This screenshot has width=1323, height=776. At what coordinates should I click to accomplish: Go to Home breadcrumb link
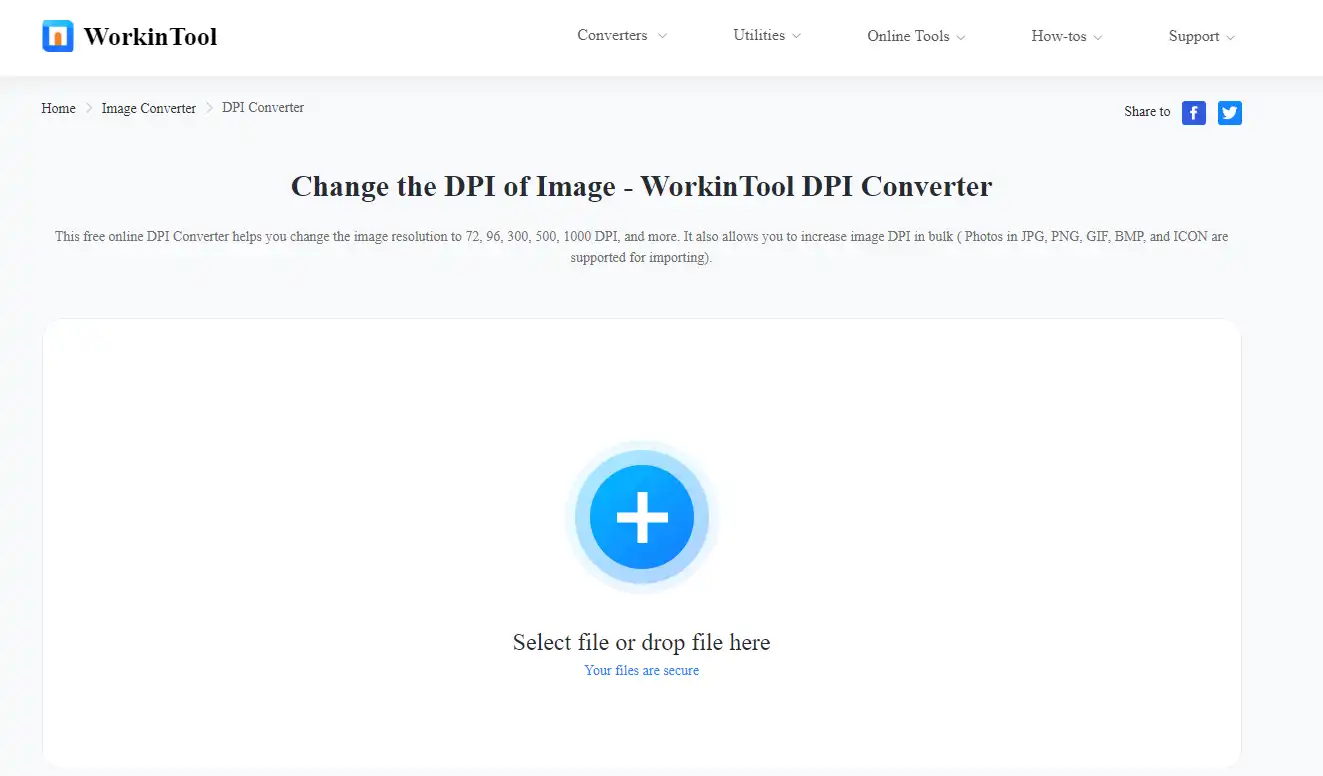[x=58, y=108]
